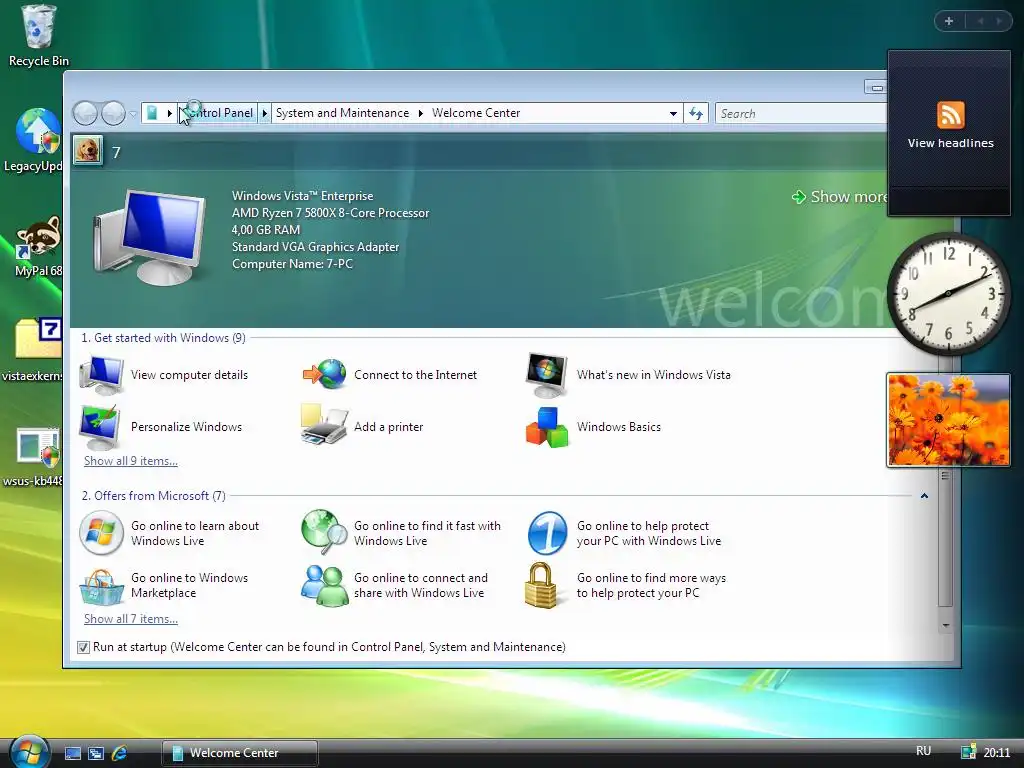Click Show all 7 items link
Image resolution: width=1024 pixels, height=768 pixels.
coord(131,619)
